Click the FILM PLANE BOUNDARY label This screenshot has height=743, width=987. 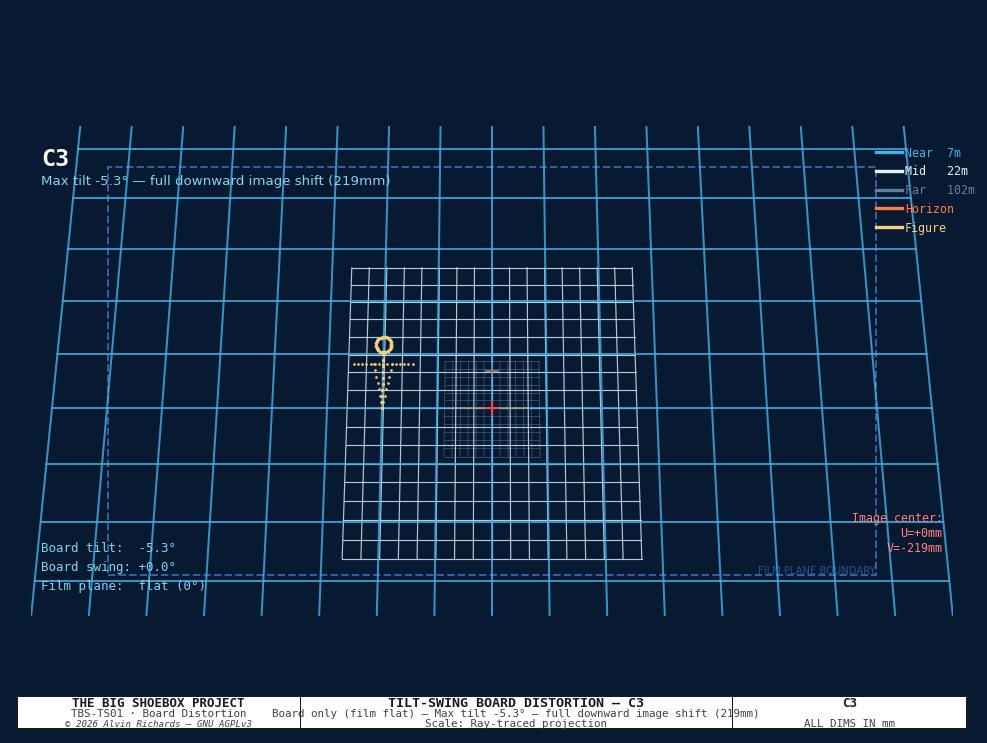(816, 570)
